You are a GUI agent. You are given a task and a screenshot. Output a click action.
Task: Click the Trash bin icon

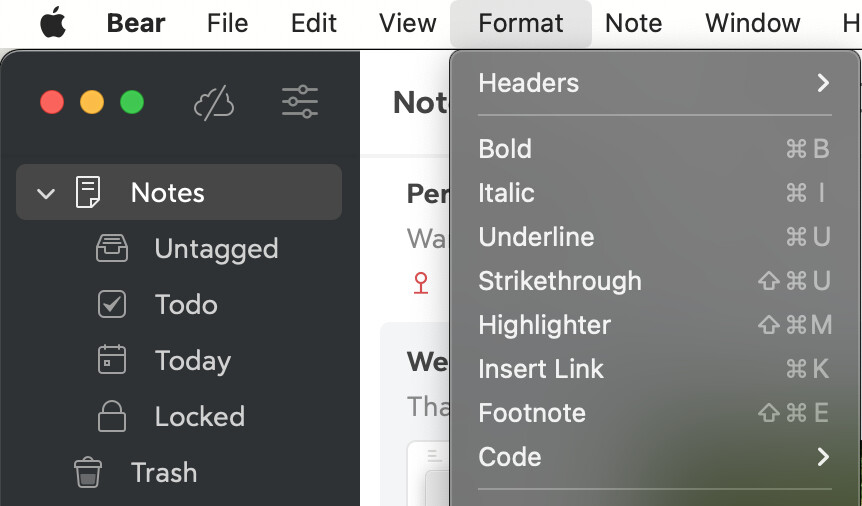(88, 472)
